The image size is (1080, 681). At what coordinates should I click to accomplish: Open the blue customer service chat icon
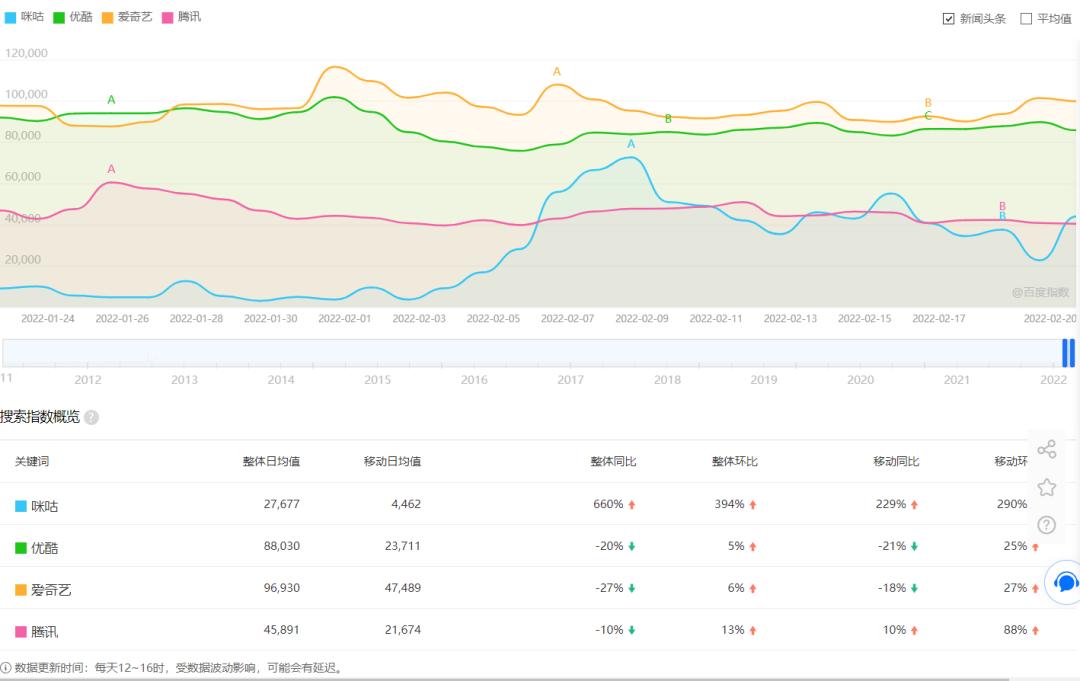(x=1066, y=582)
